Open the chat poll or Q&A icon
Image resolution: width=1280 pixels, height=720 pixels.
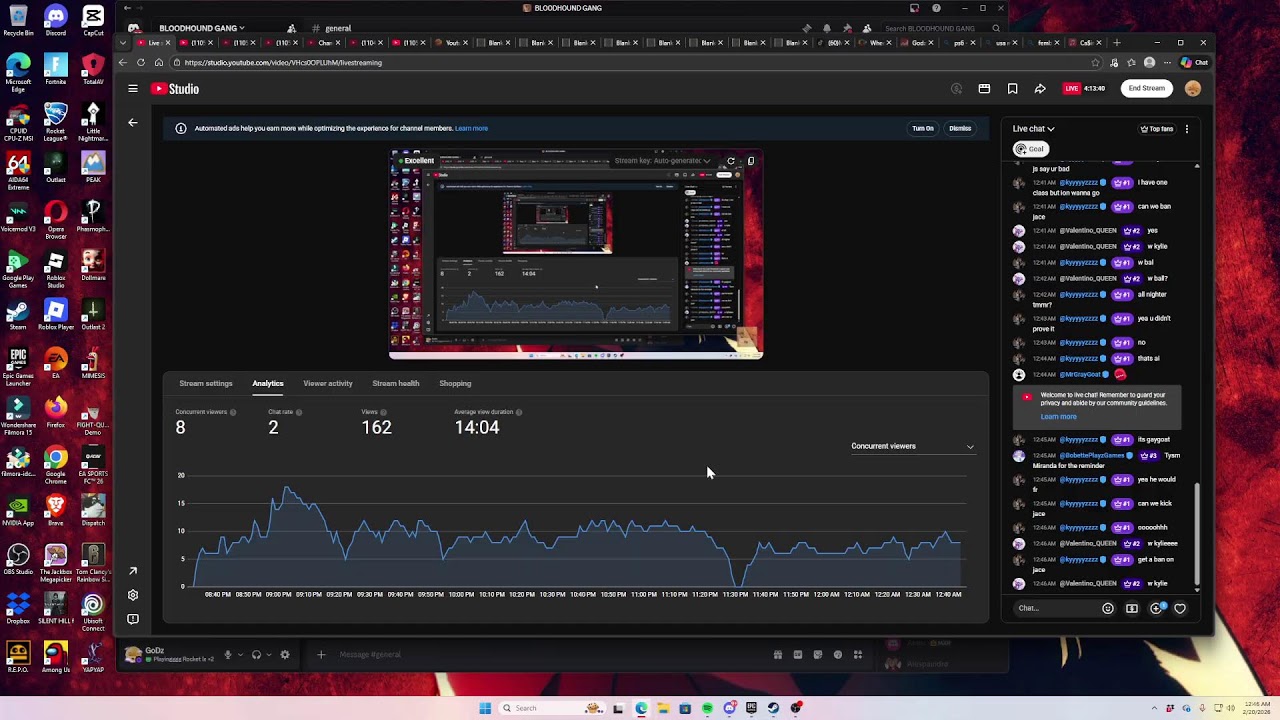[x=1156, y=608]
